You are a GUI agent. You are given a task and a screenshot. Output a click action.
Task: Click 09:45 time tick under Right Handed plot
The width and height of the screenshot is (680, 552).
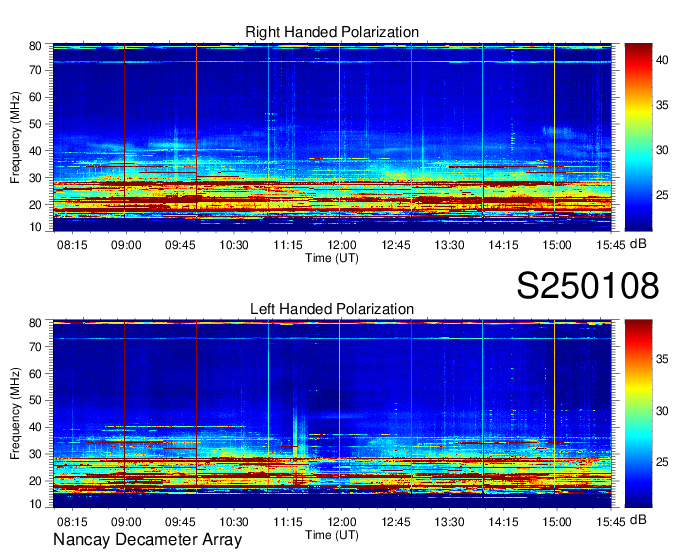tap(180, 245)
